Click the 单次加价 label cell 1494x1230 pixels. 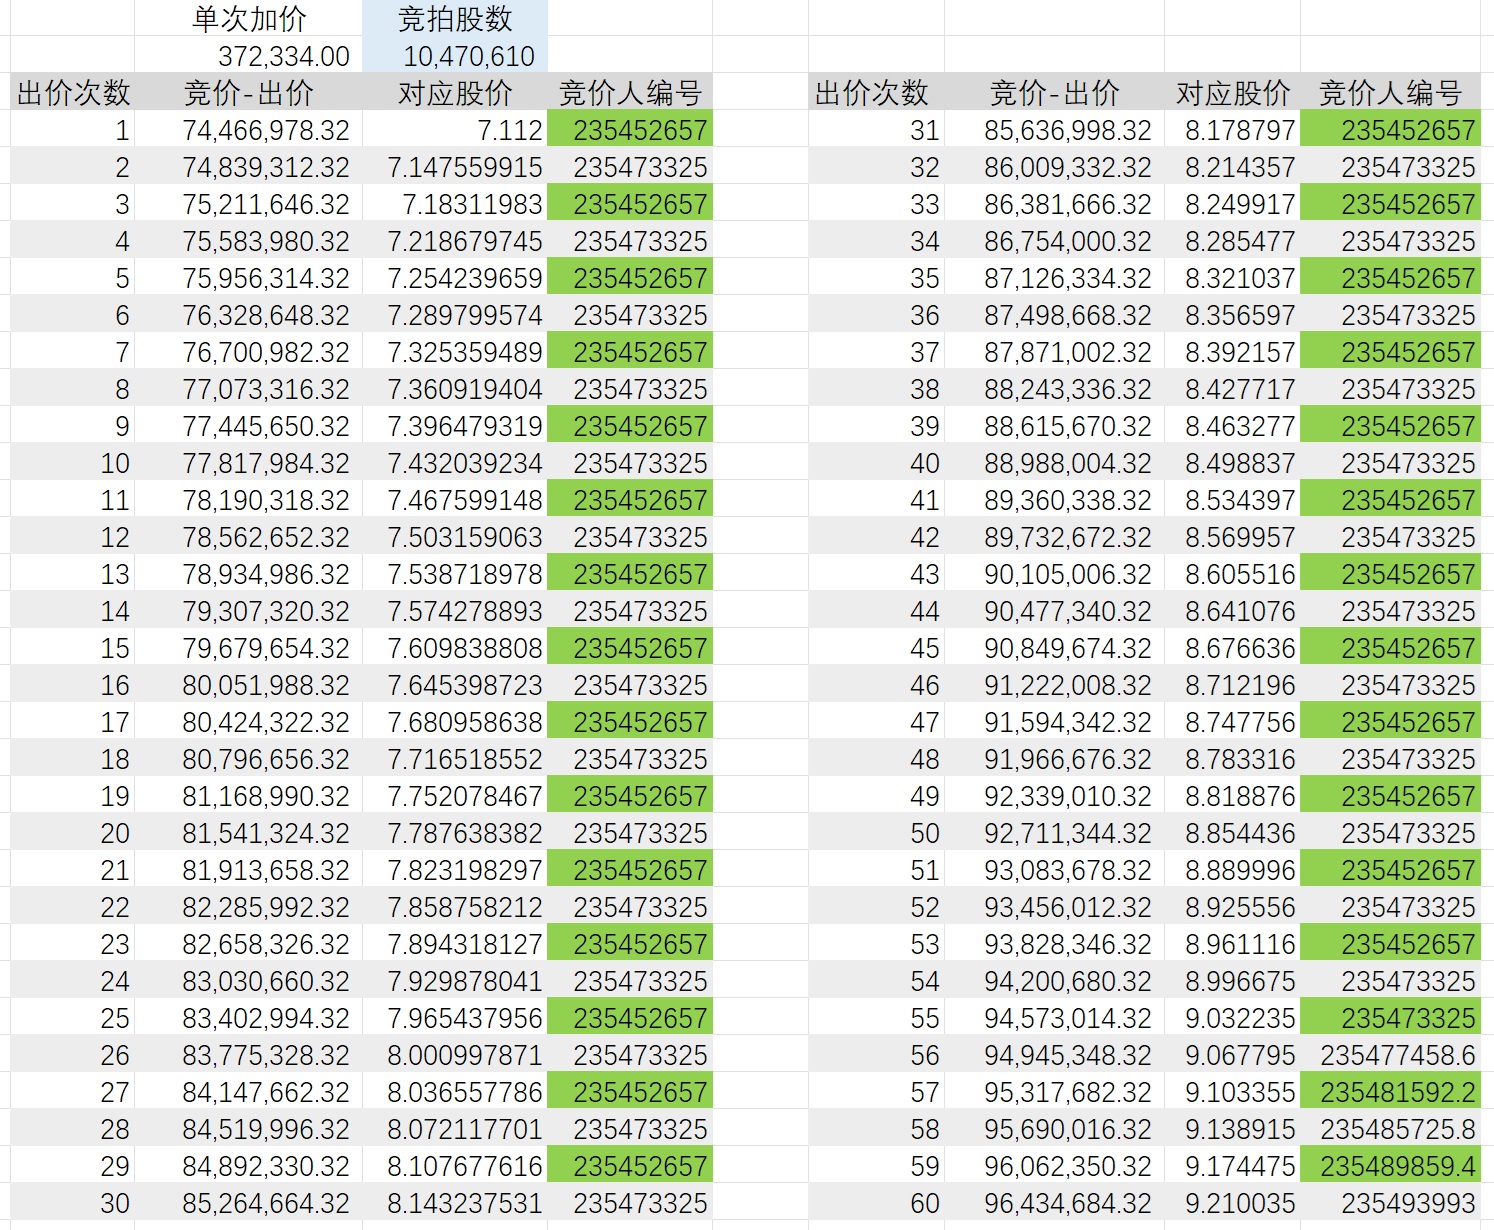point(248,19)
